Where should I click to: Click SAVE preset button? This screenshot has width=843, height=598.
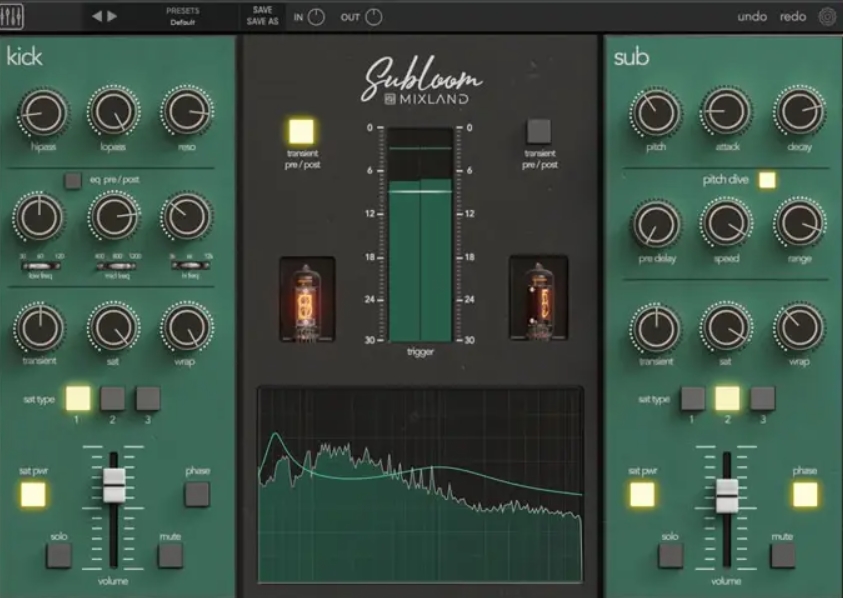262,10
